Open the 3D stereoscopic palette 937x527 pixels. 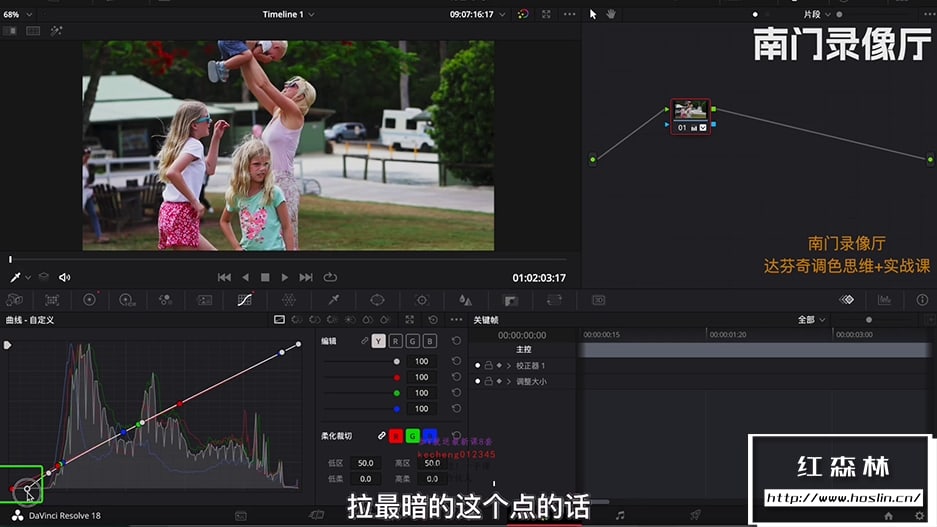coord(598,300)
